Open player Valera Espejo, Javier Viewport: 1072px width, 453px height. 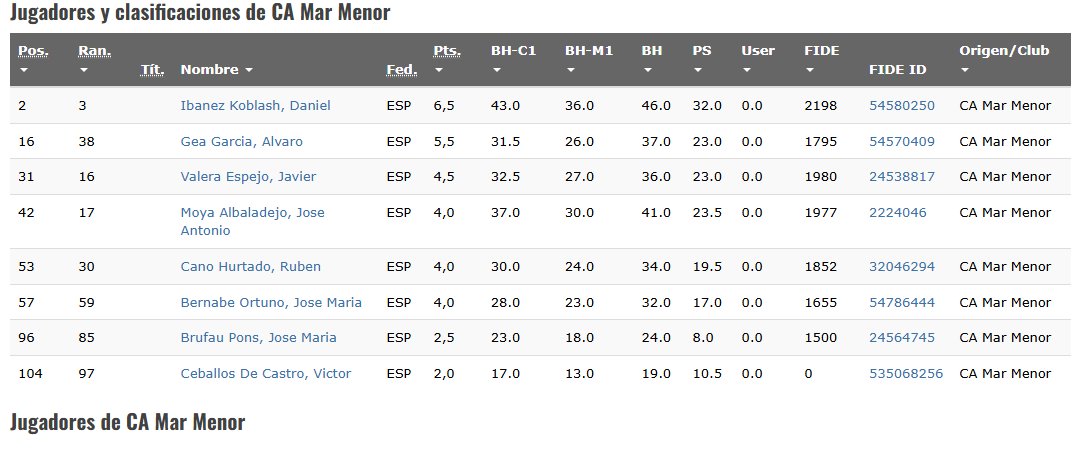coord(248,177)
